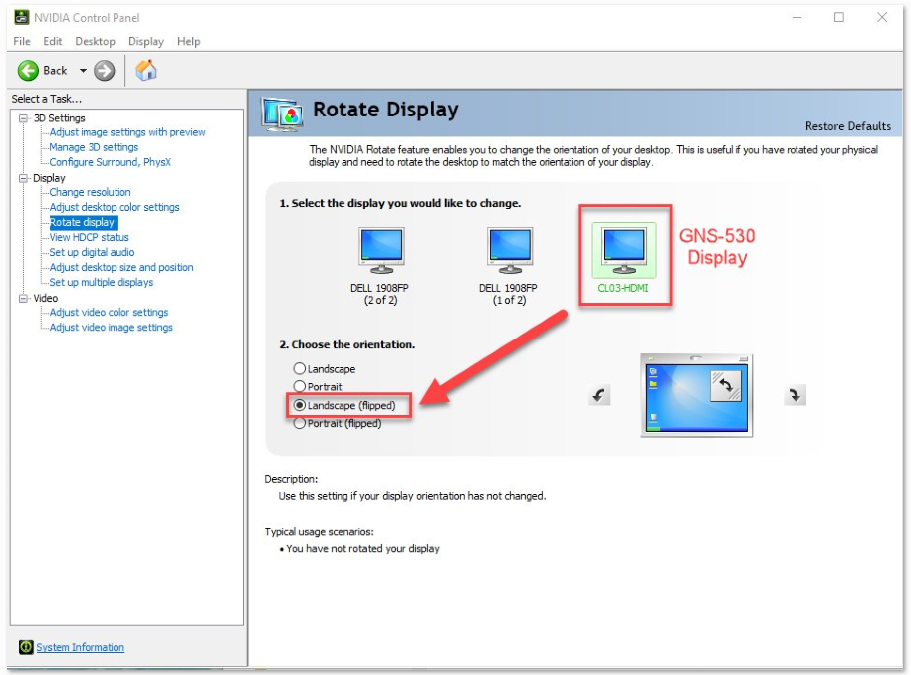Click the Restore Defaults link
Viewport: 911px width, 675px height.
pyautogui.click(x=847, y=126)
